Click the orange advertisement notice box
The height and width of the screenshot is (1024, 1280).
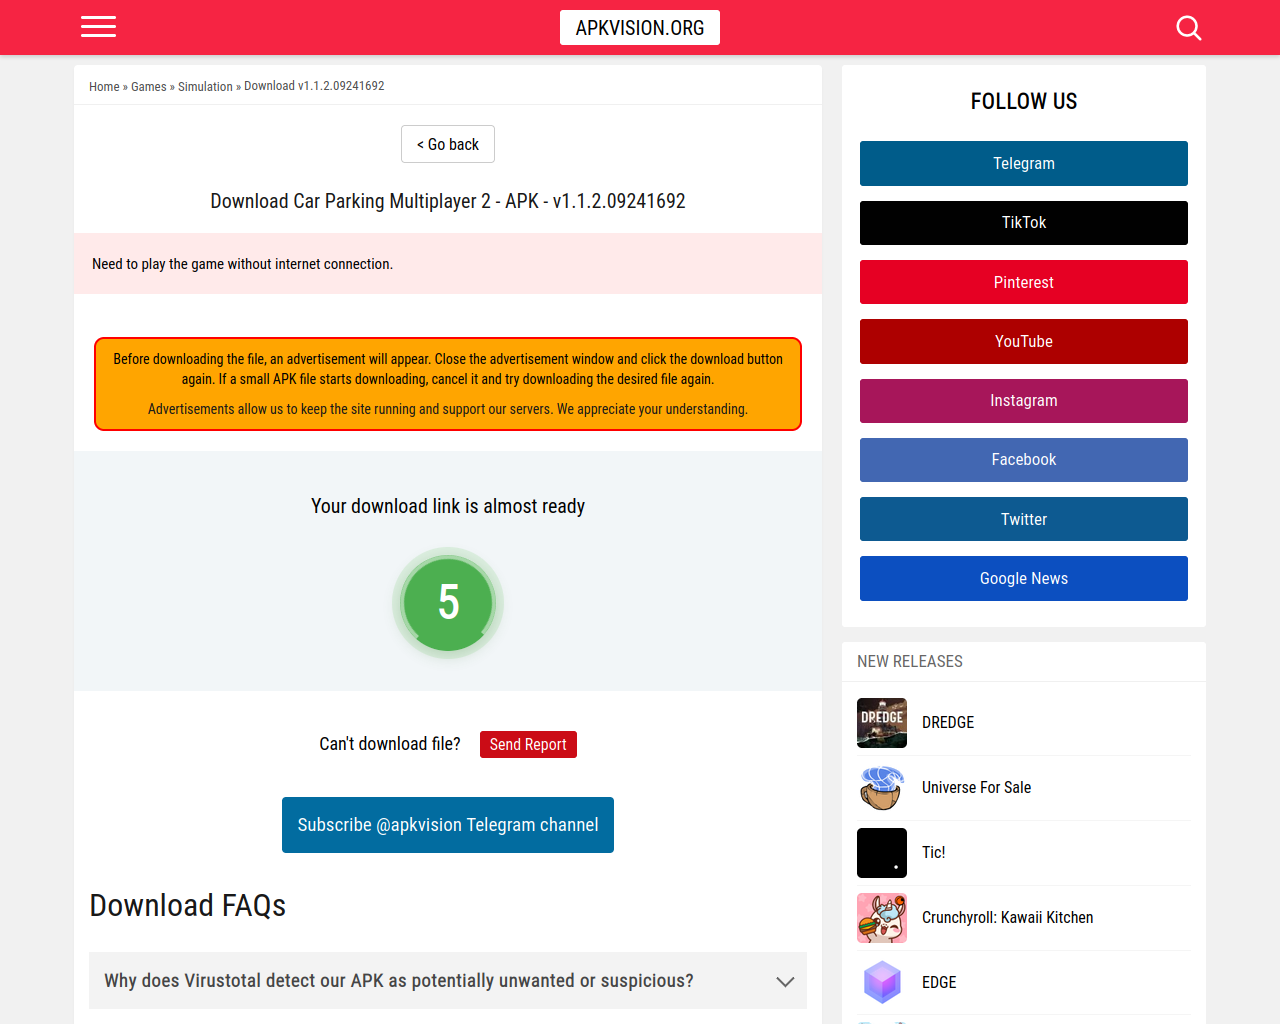point(448,384)
